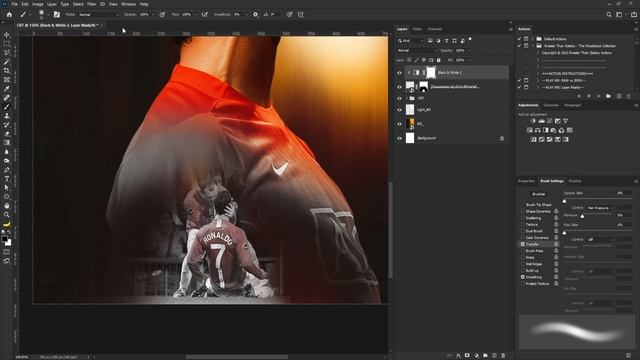
Task: Select the Horizontal Type tool
Action: click(x=7, y=179)
